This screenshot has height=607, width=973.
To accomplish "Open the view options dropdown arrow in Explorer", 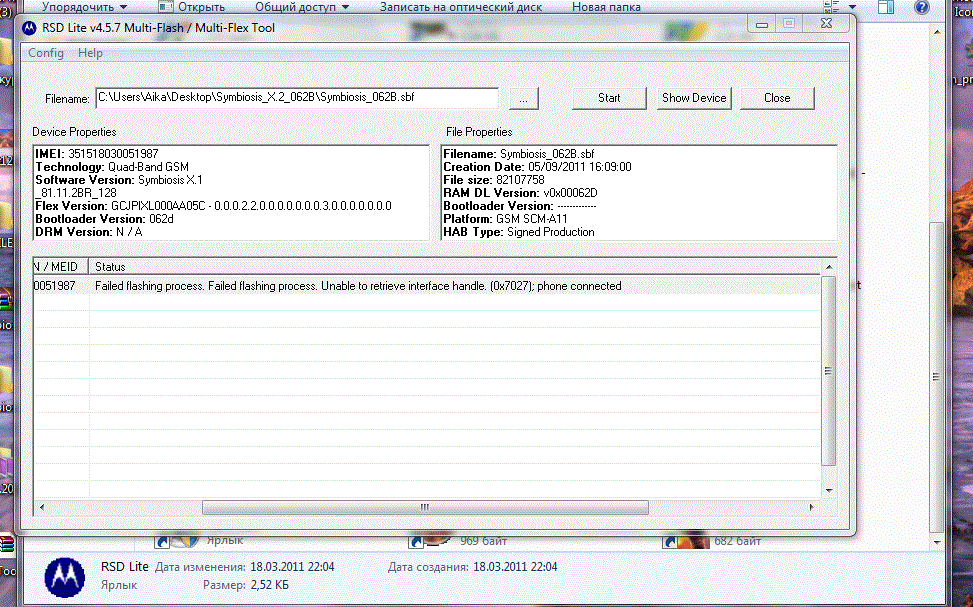I will [x=852, y=7].
